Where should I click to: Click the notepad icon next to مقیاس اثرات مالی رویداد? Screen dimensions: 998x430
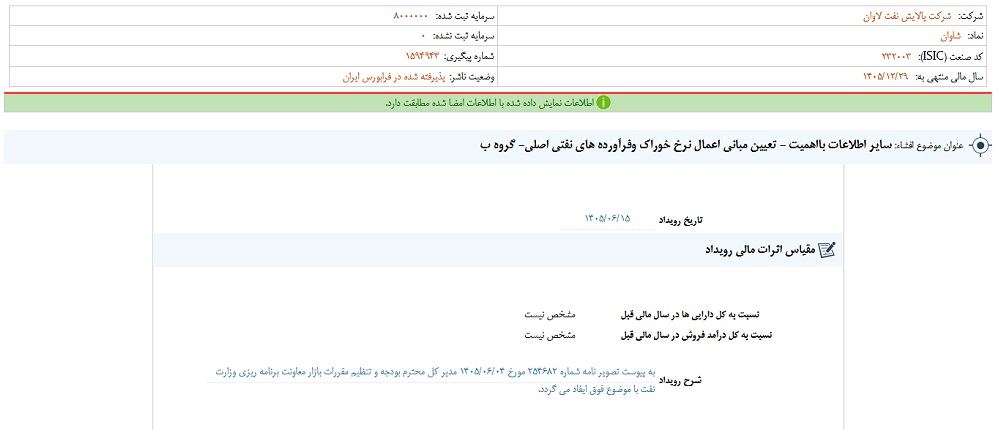826,250
